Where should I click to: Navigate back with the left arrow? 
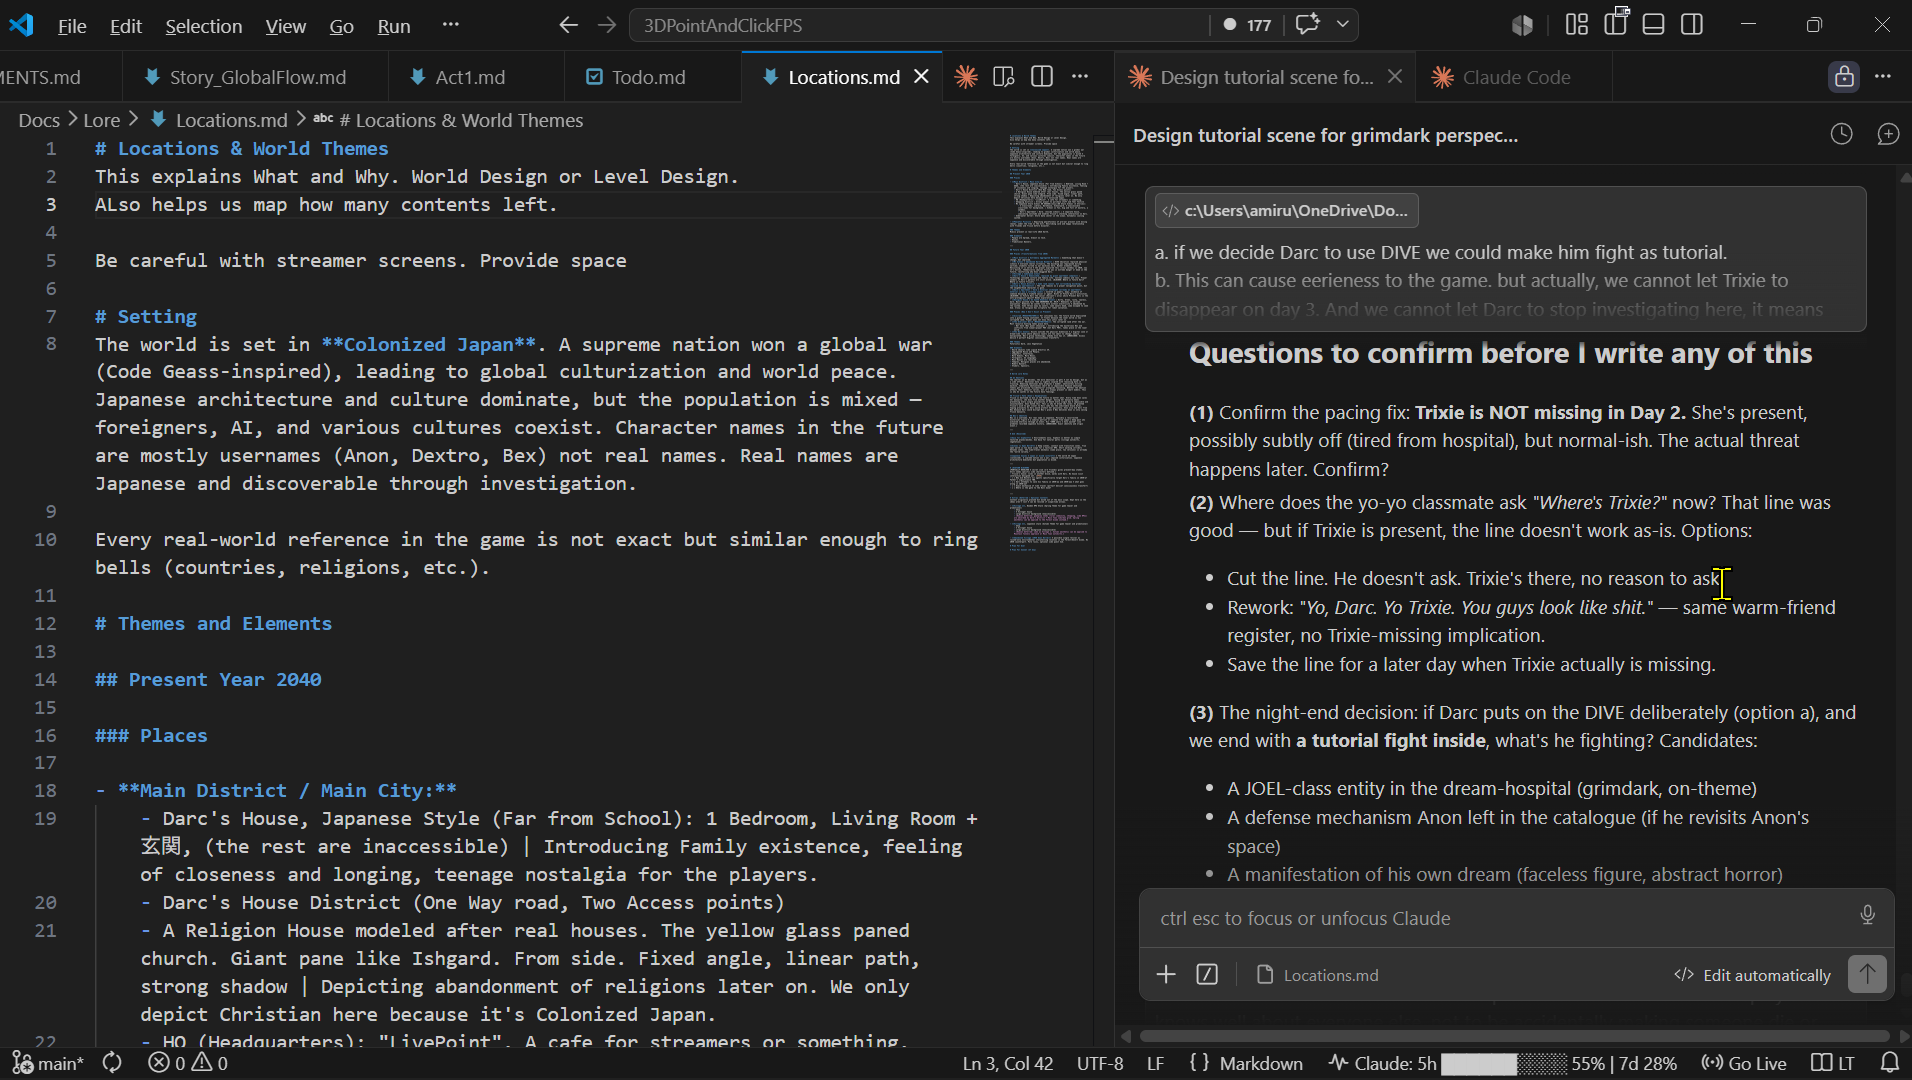click(x=568, y=24)
